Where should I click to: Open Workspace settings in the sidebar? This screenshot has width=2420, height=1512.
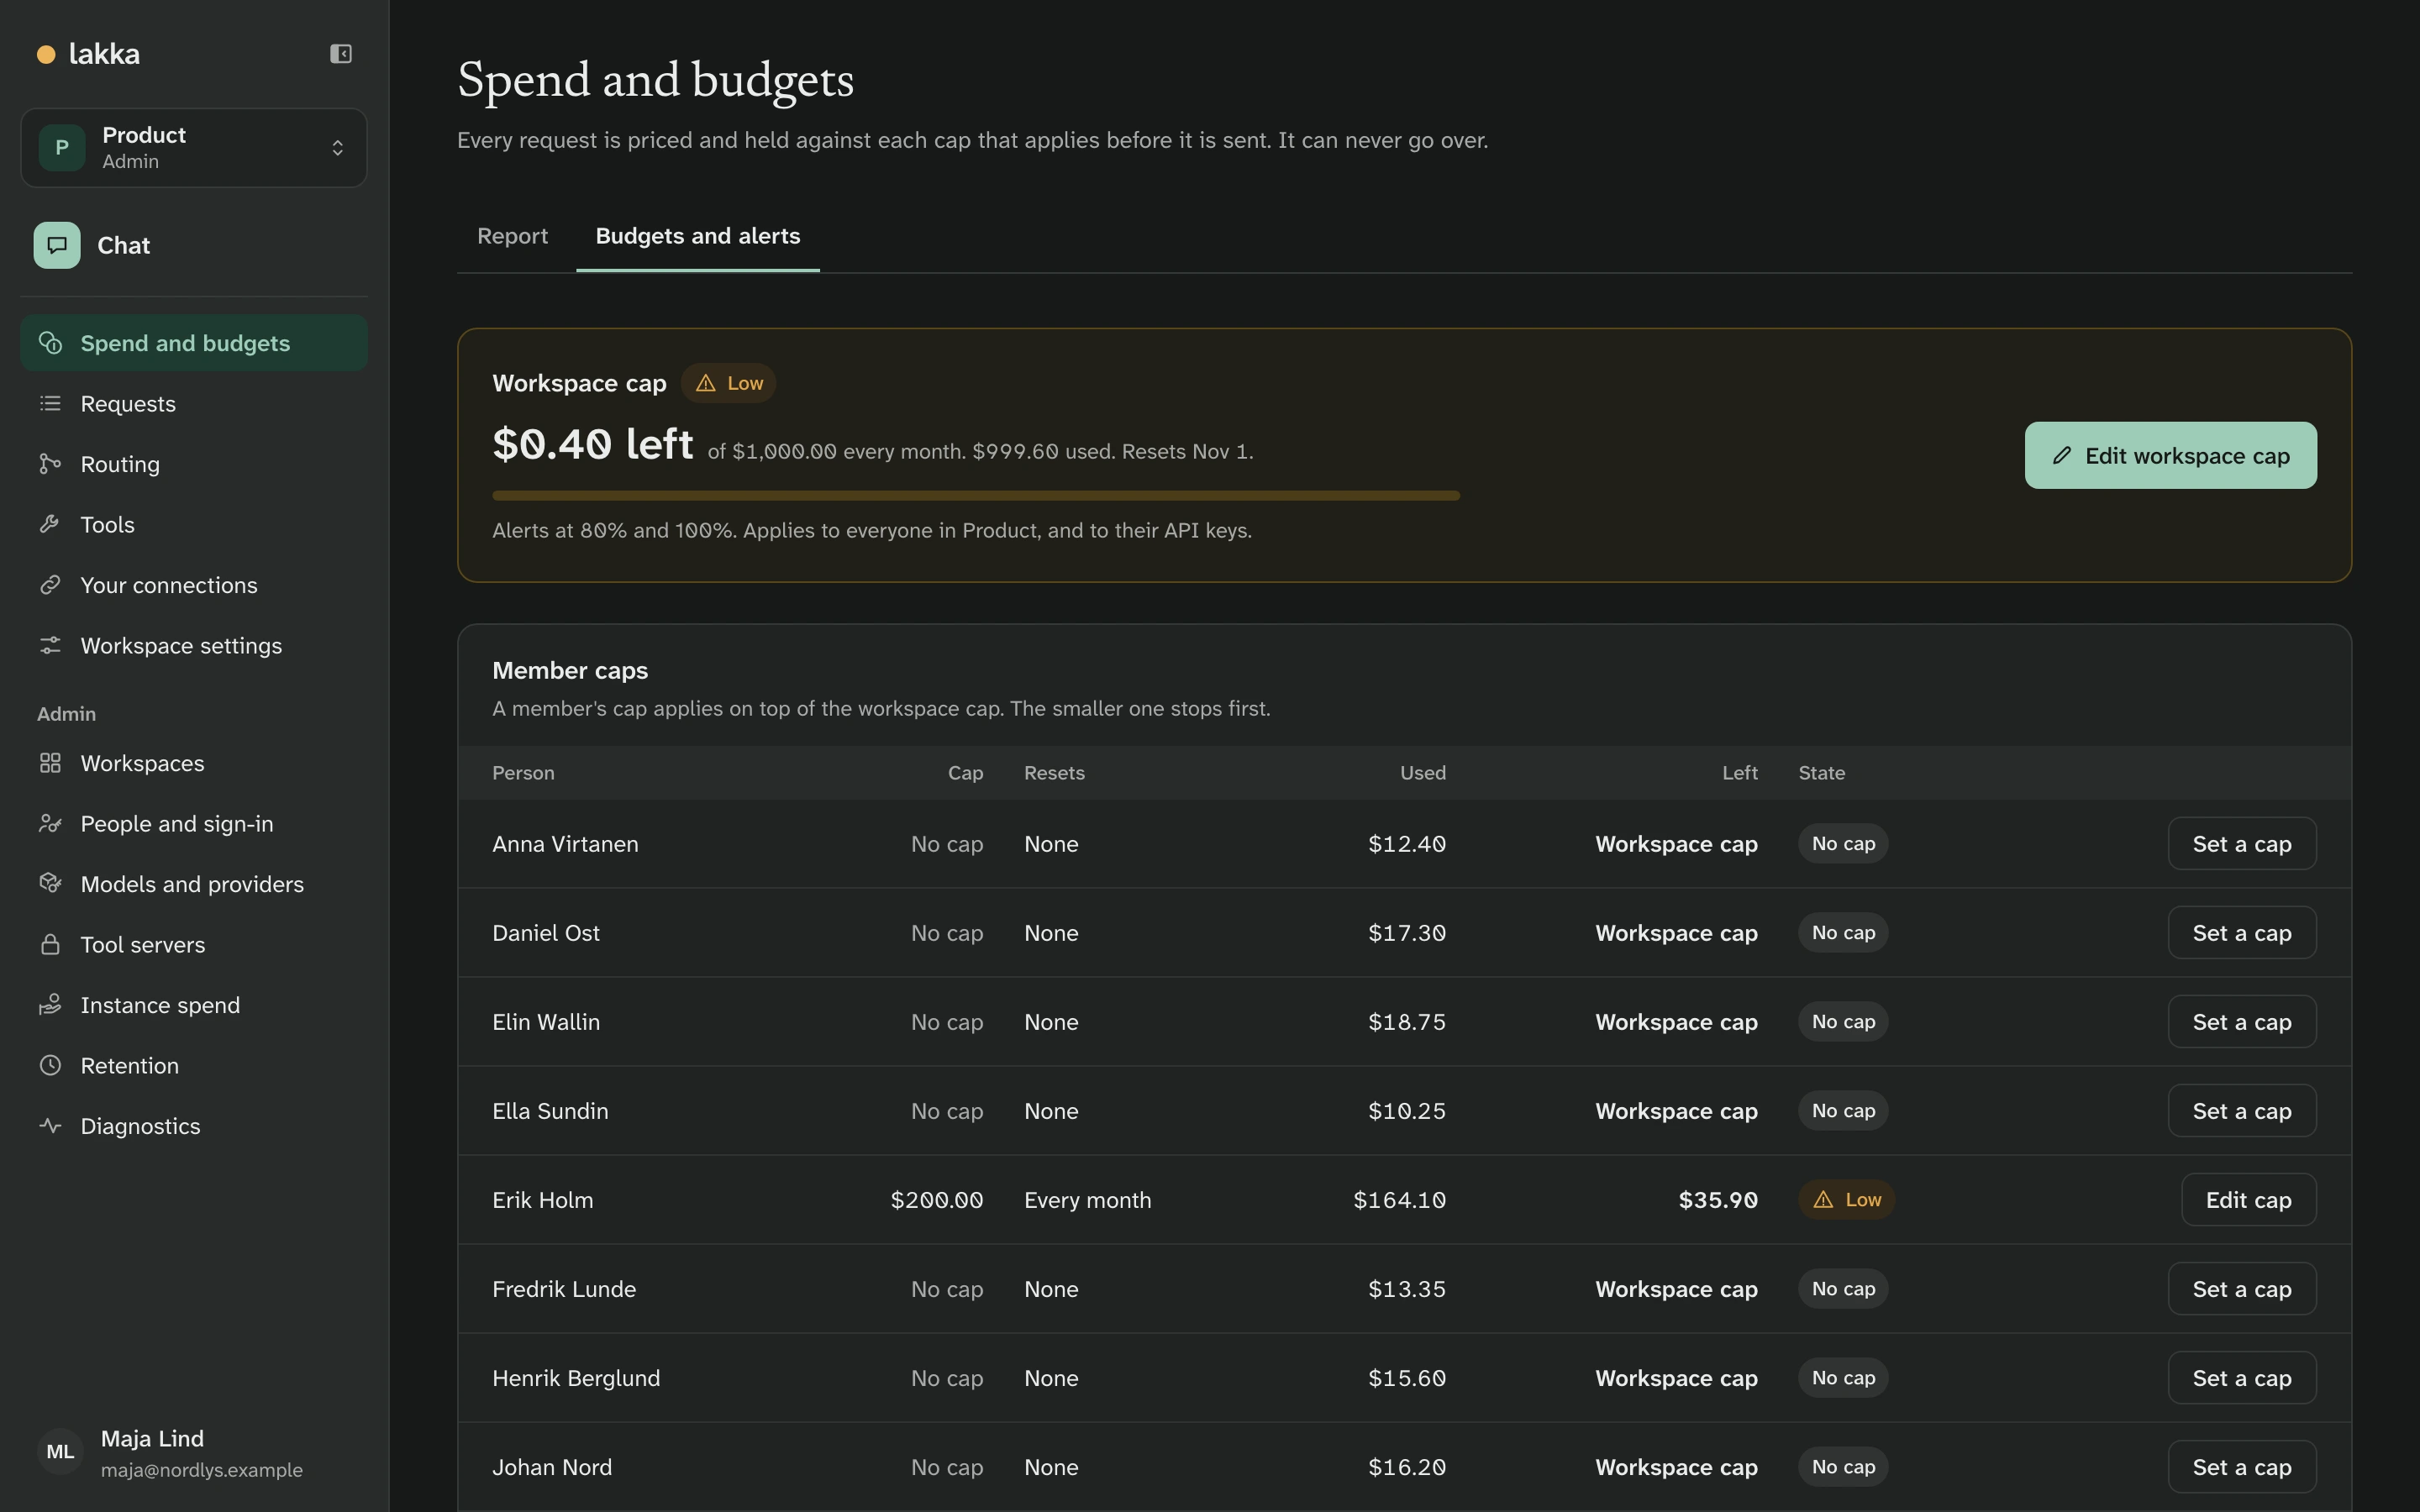click(x=194, y=646)
